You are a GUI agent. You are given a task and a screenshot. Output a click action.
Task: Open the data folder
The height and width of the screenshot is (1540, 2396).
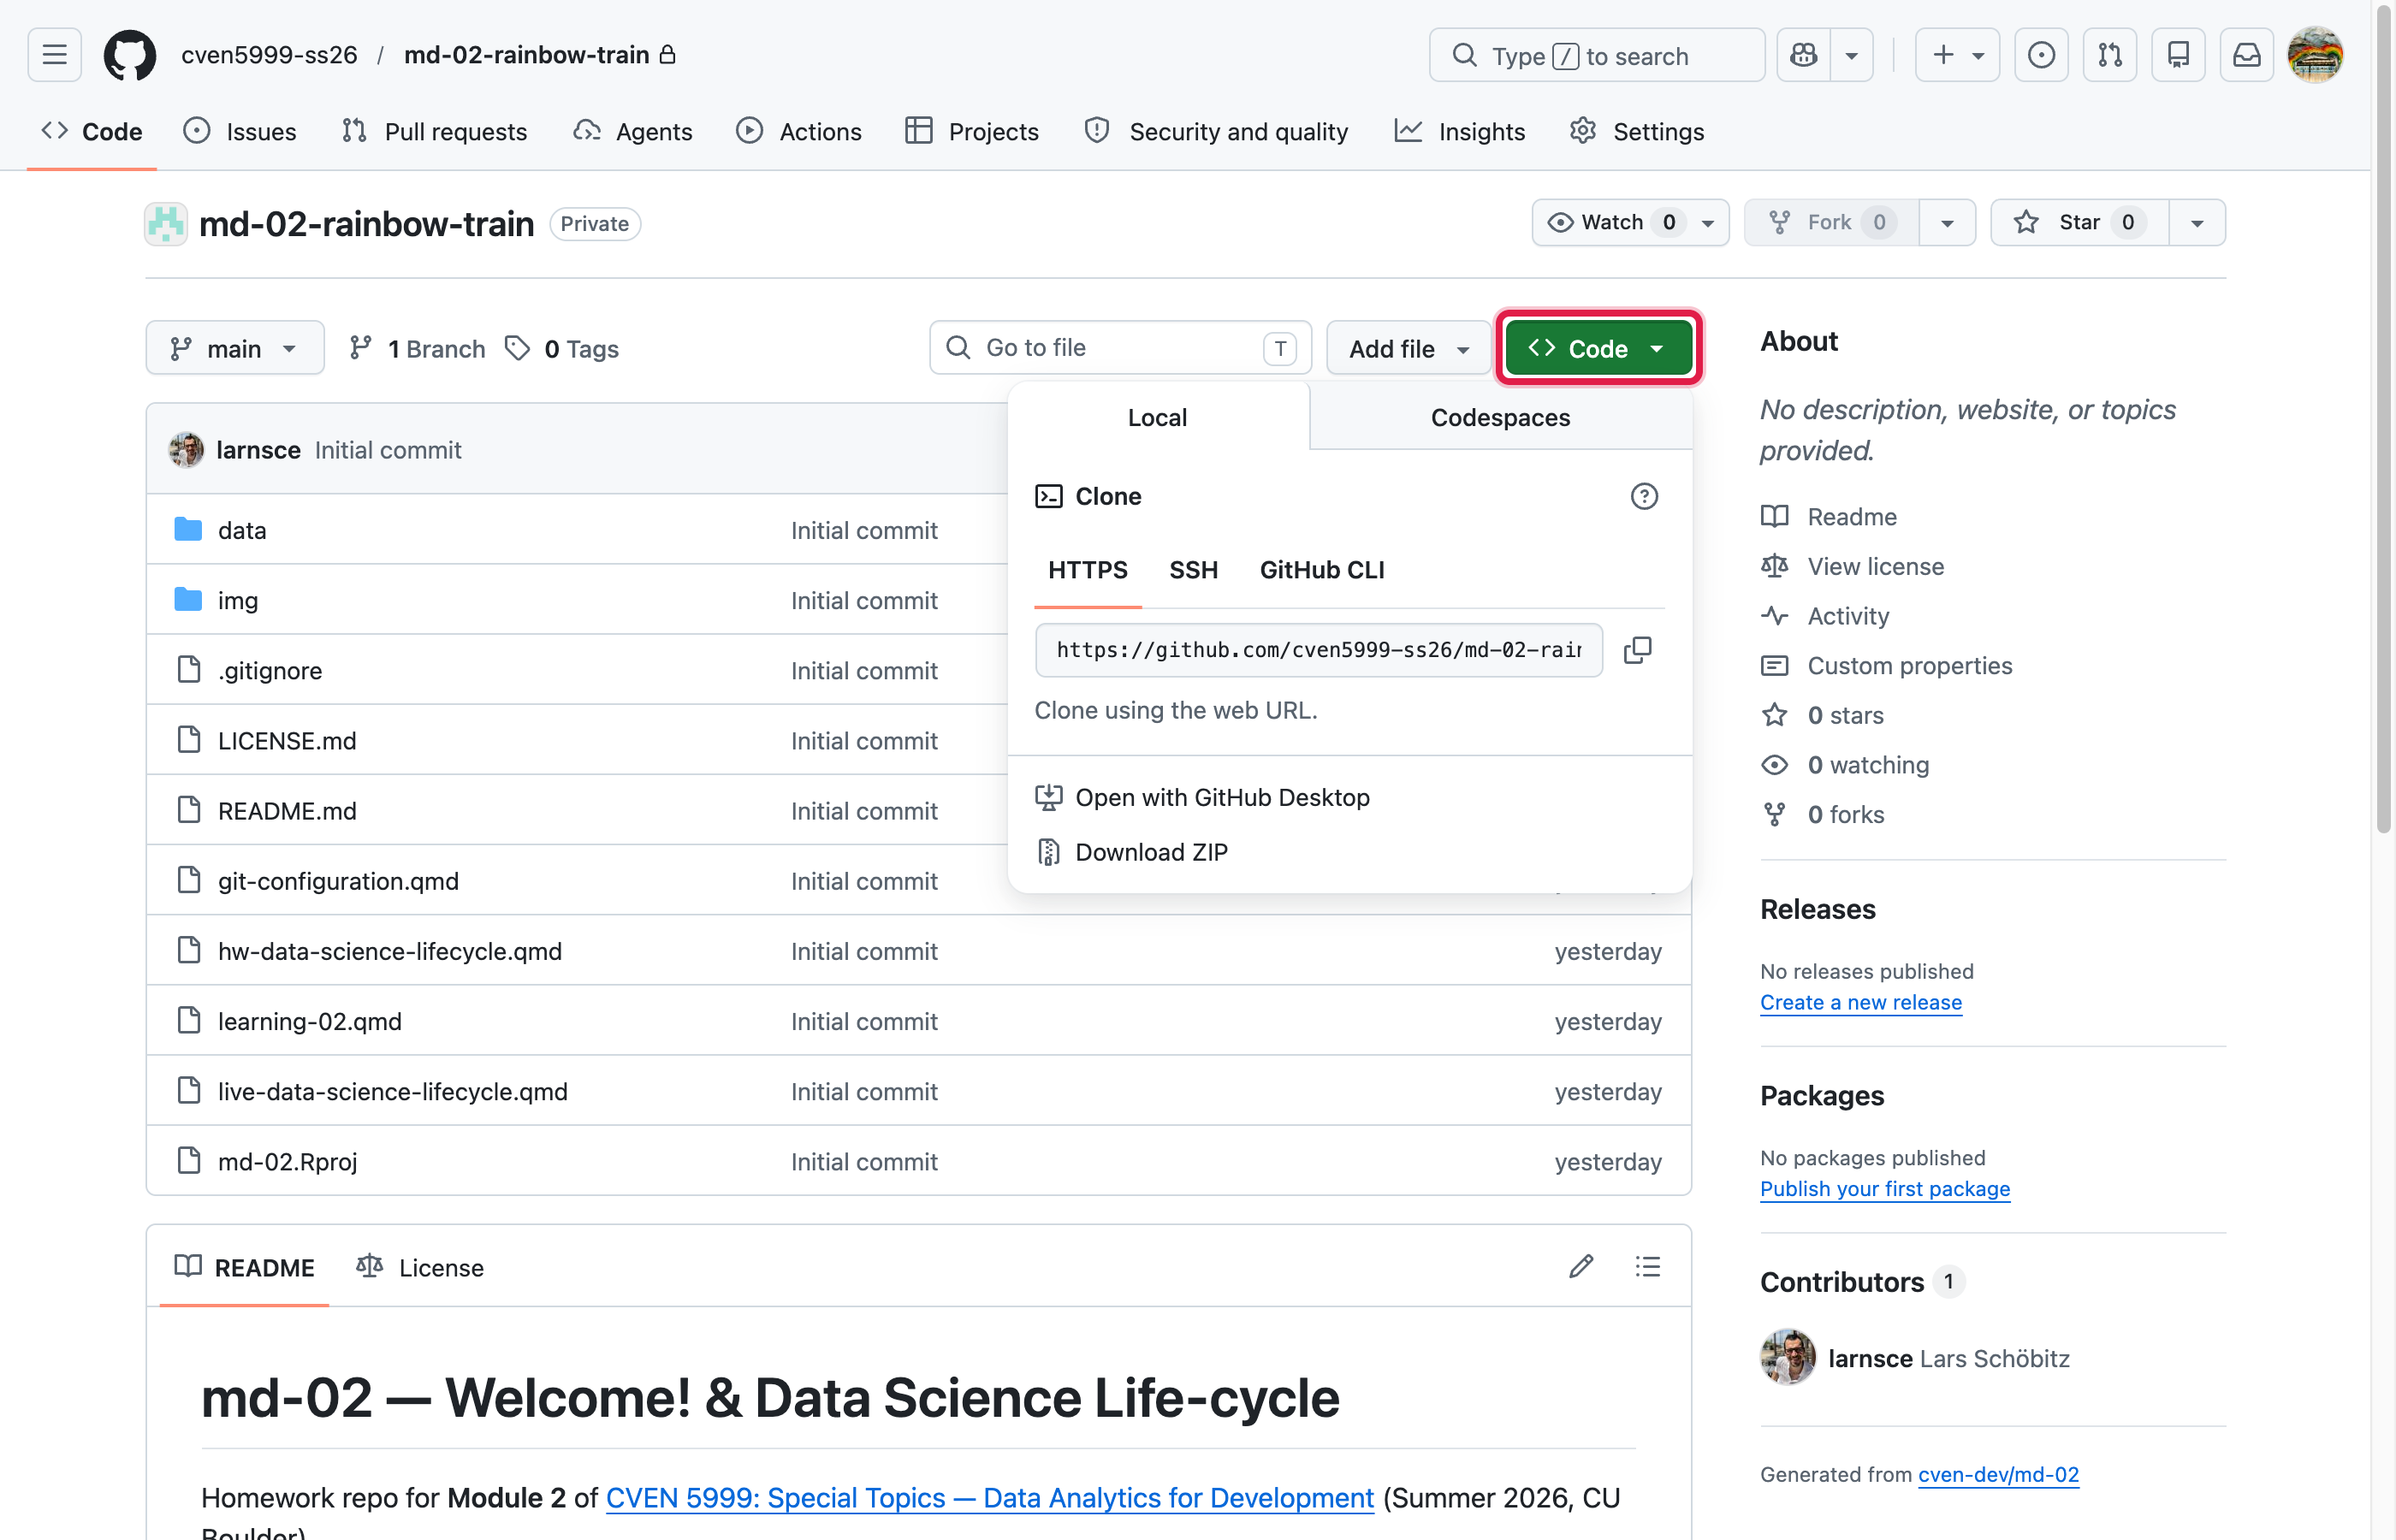tap(242, 530)
